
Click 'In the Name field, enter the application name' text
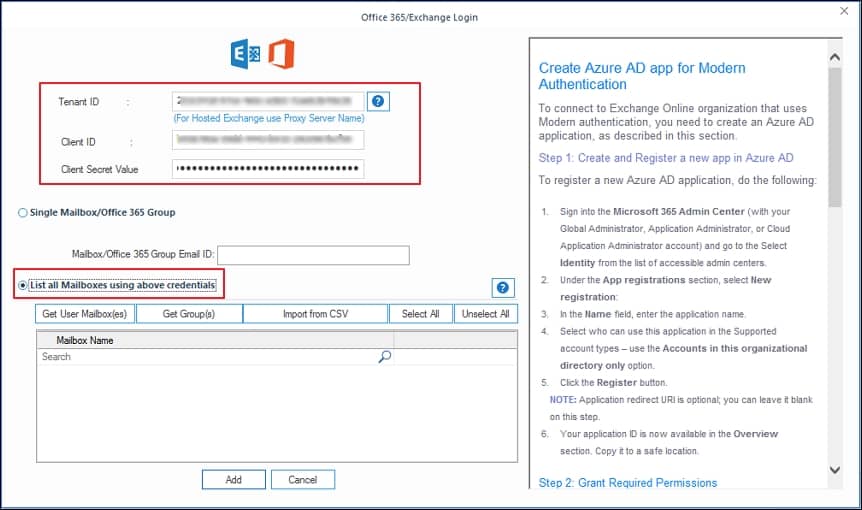click(x=653, y=314)
